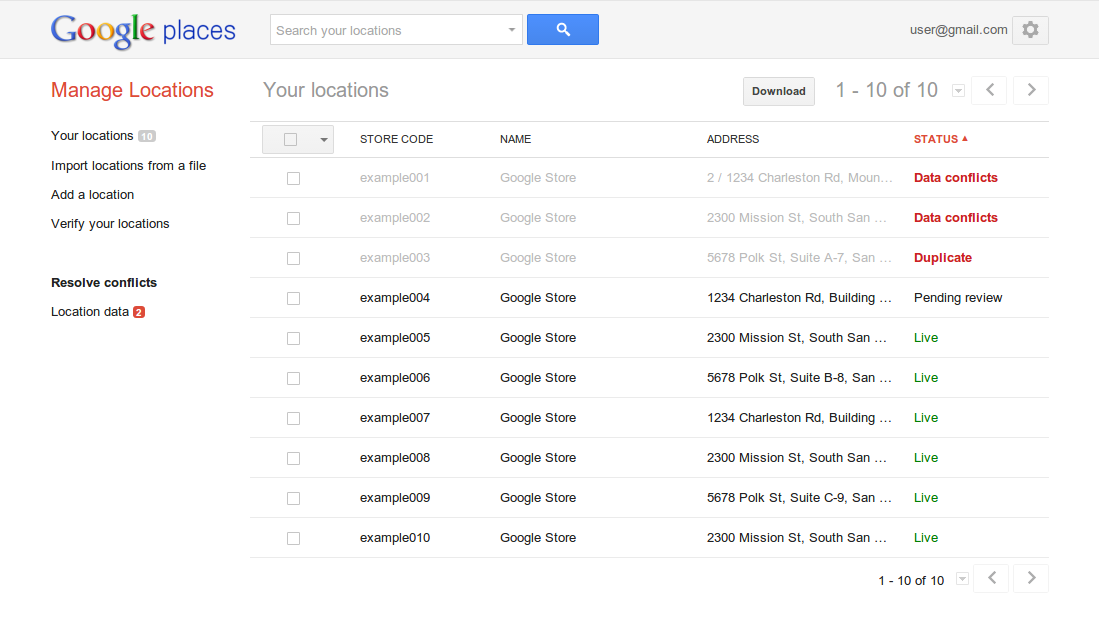Tick the checkbox for example010
The width and height of the screenshot is (1099, 620).
point(293,538)
